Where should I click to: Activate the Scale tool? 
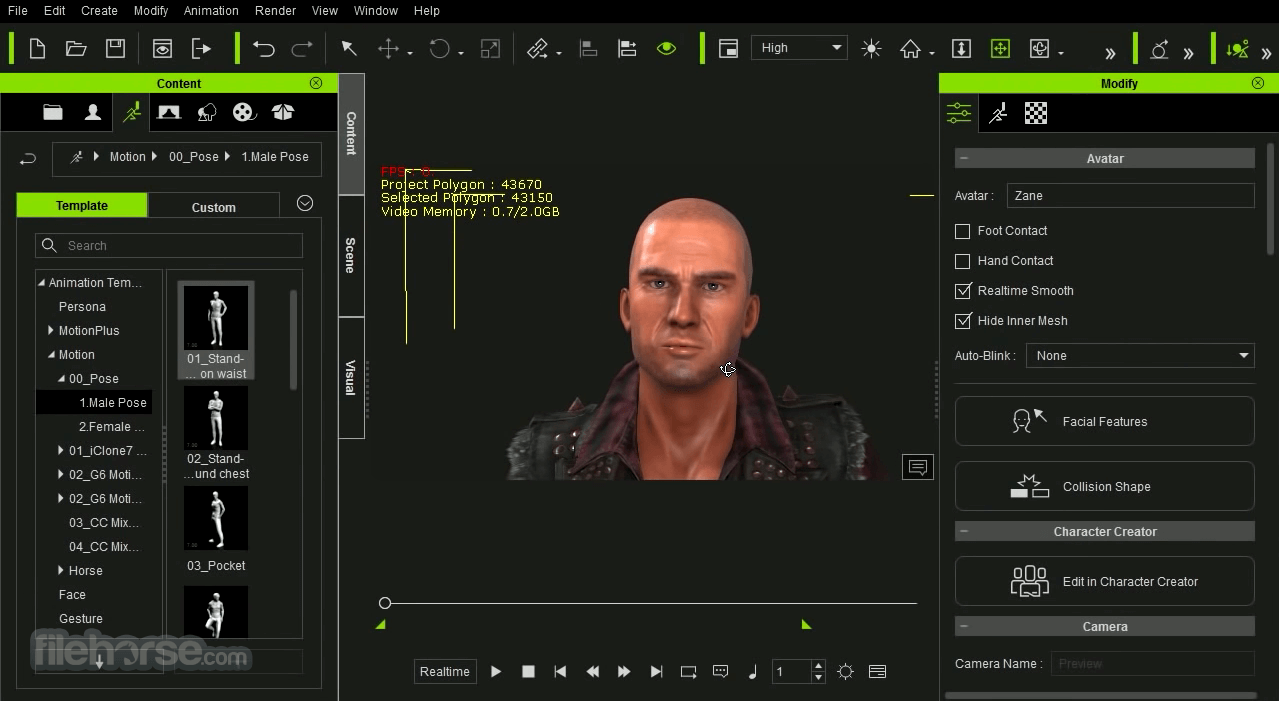coord(490,48)
